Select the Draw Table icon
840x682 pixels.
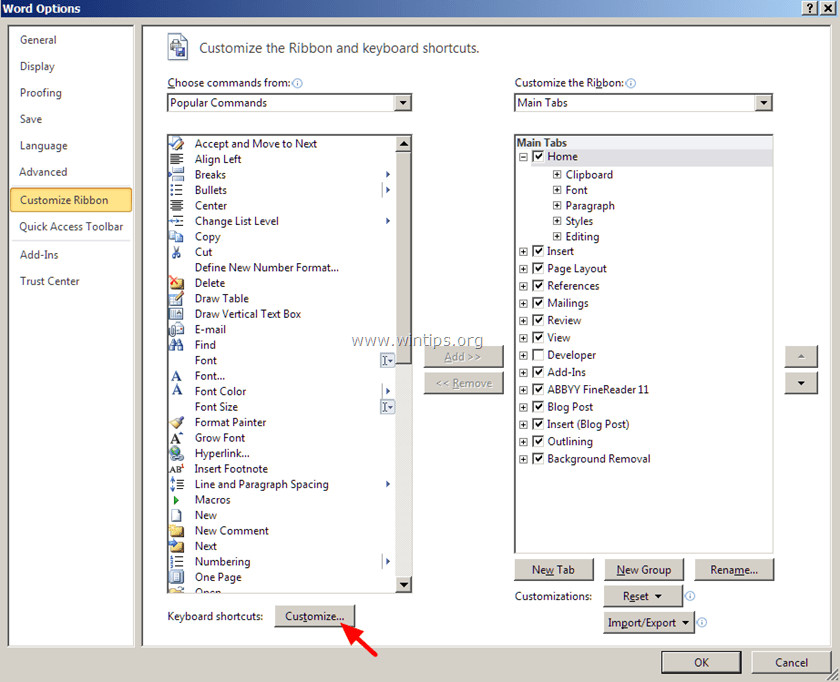(177, 298)
